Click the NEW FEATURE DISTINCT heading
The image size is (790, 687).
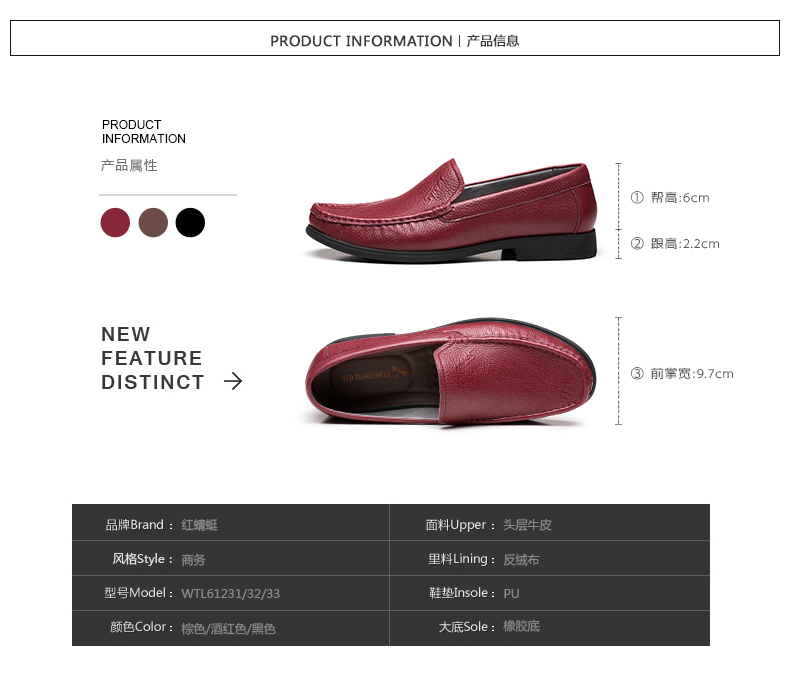point(153,358)
